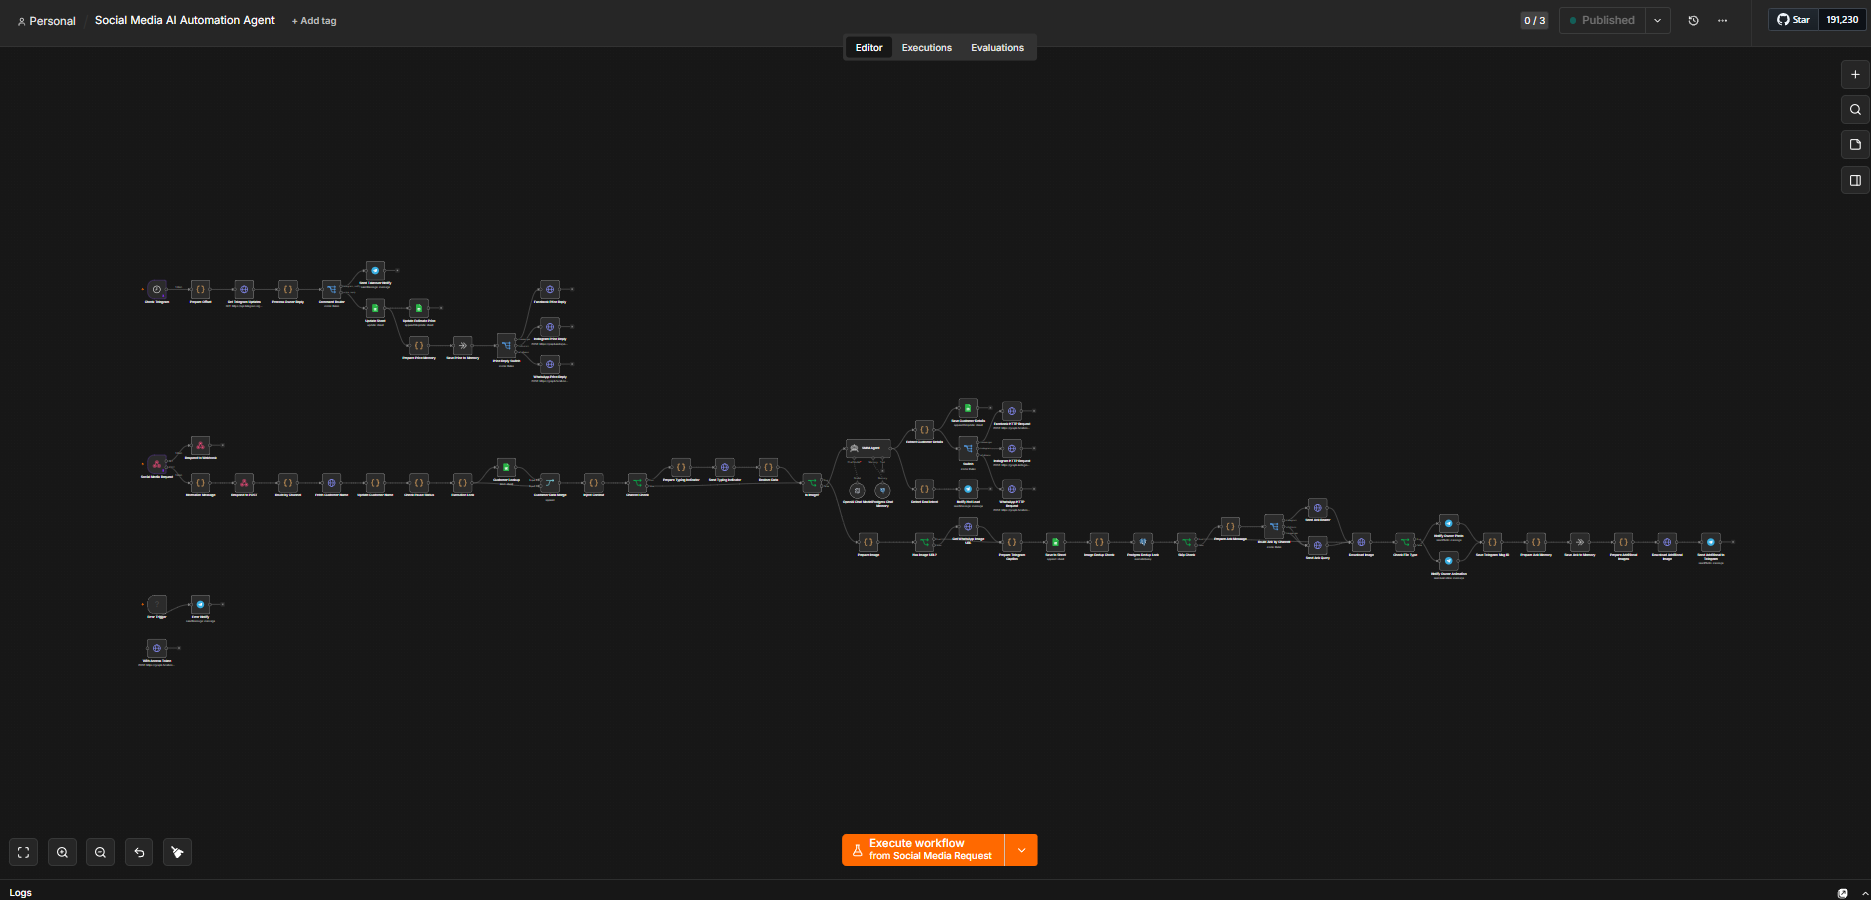Select the Send Timeout Notify Telegram node
Screen dimensions: 1871x900
point(375,270)
